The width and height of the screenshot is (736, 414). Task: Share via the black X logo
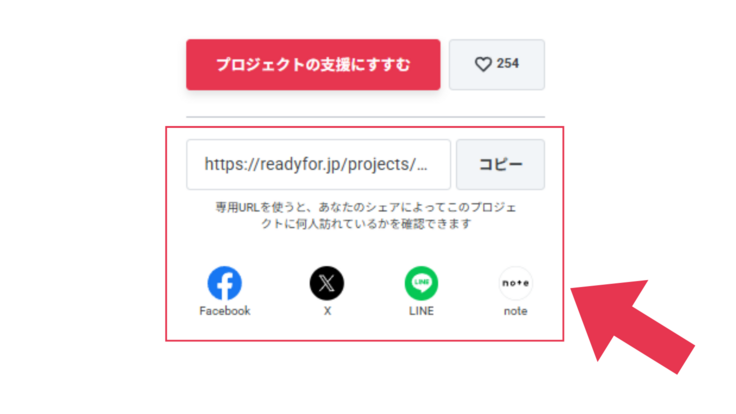[x=327, y=283]
